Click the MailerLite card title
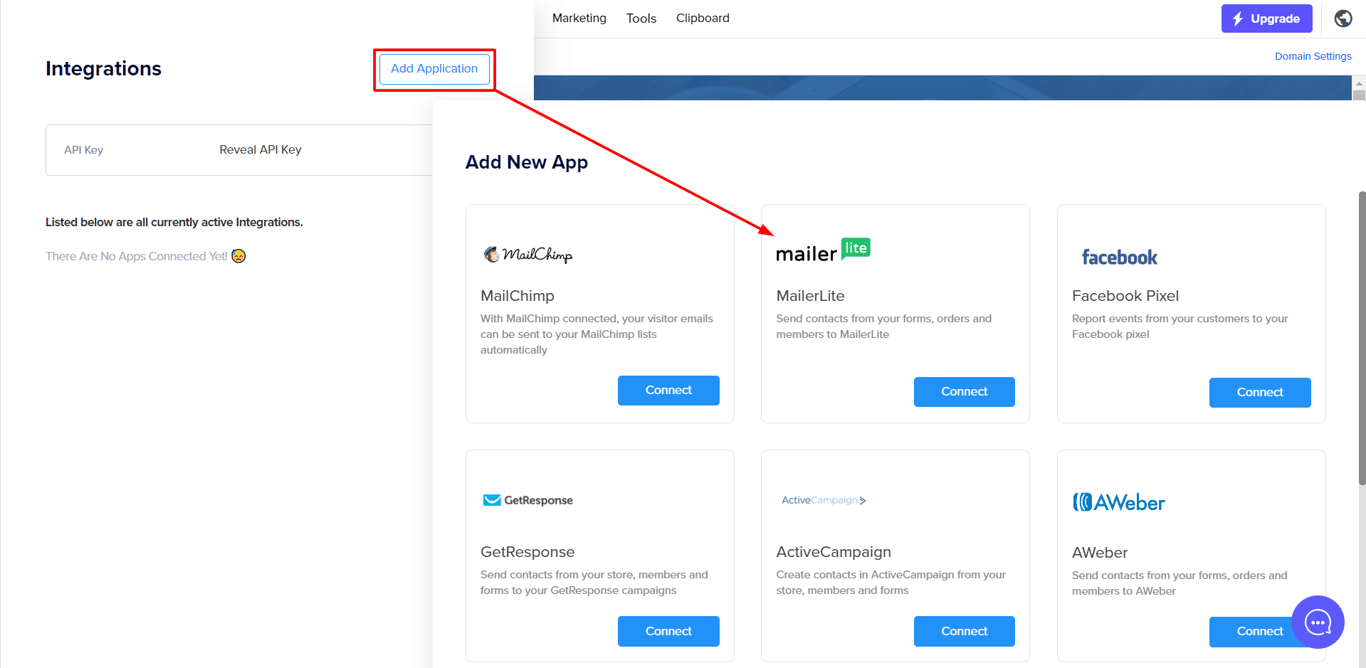Viewport: 1366px width, 668px height. (810, 296)
